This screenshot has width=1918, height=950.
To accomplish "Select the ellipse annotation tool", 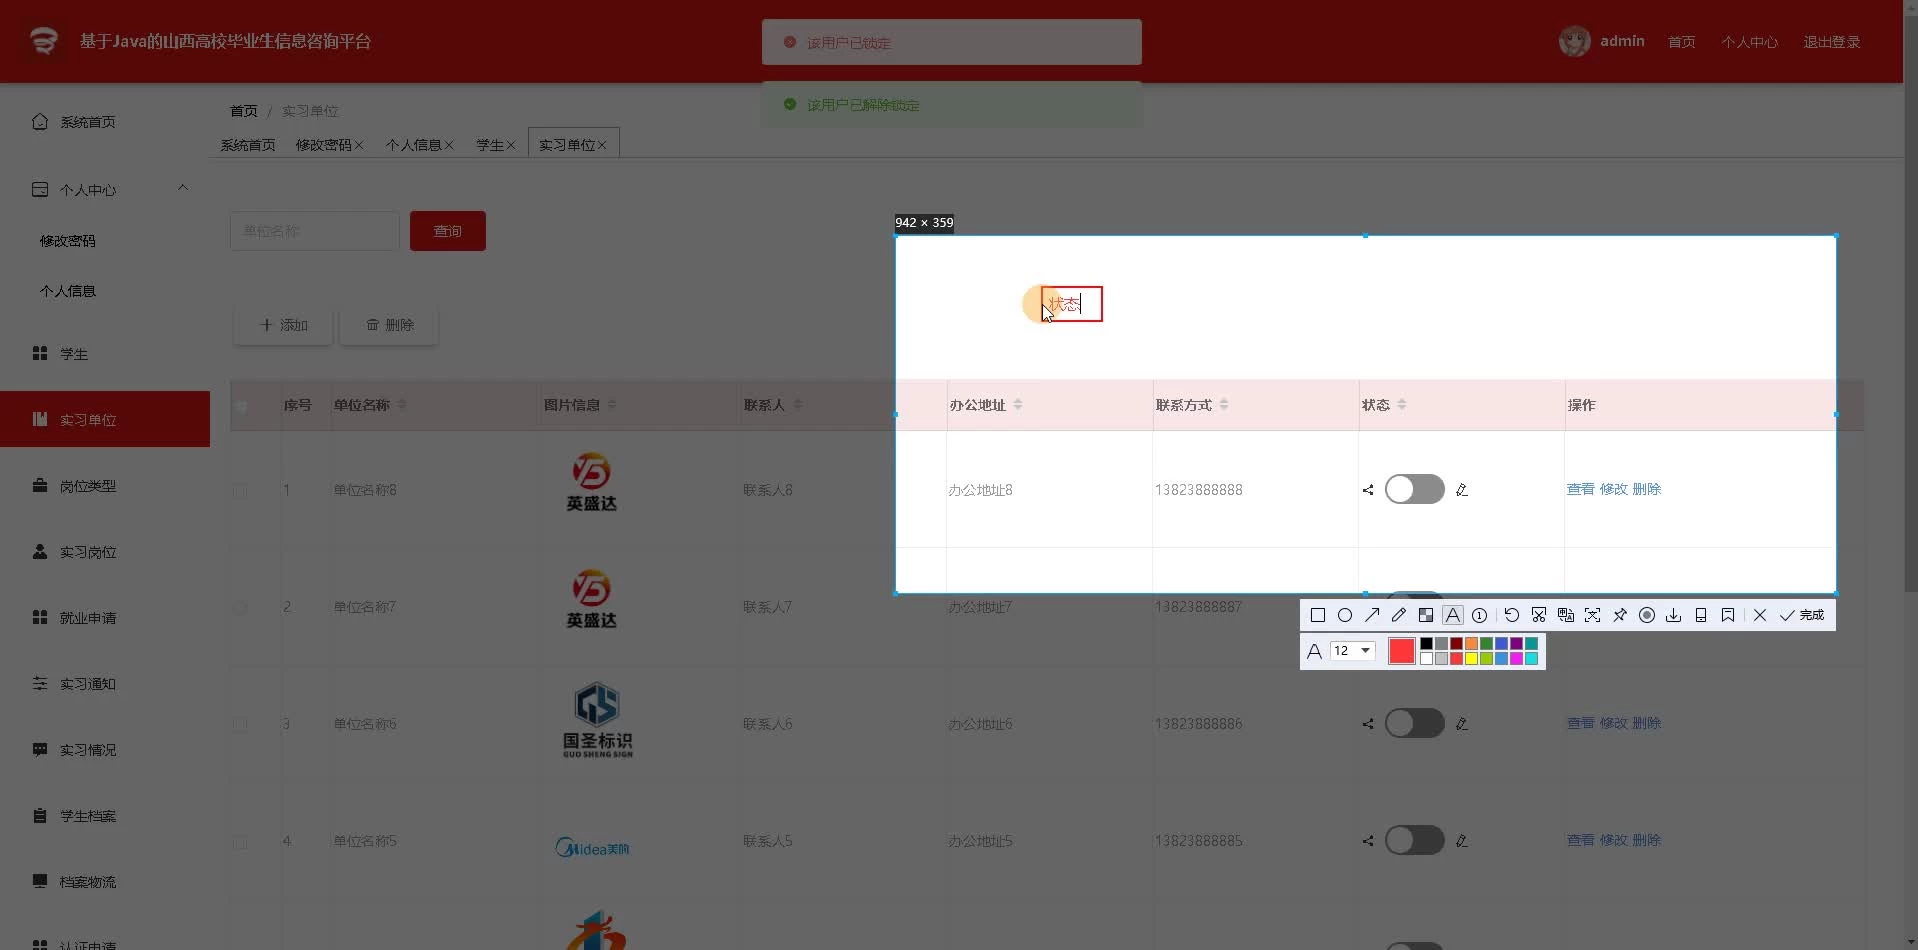I will (x=1345, y=615).
